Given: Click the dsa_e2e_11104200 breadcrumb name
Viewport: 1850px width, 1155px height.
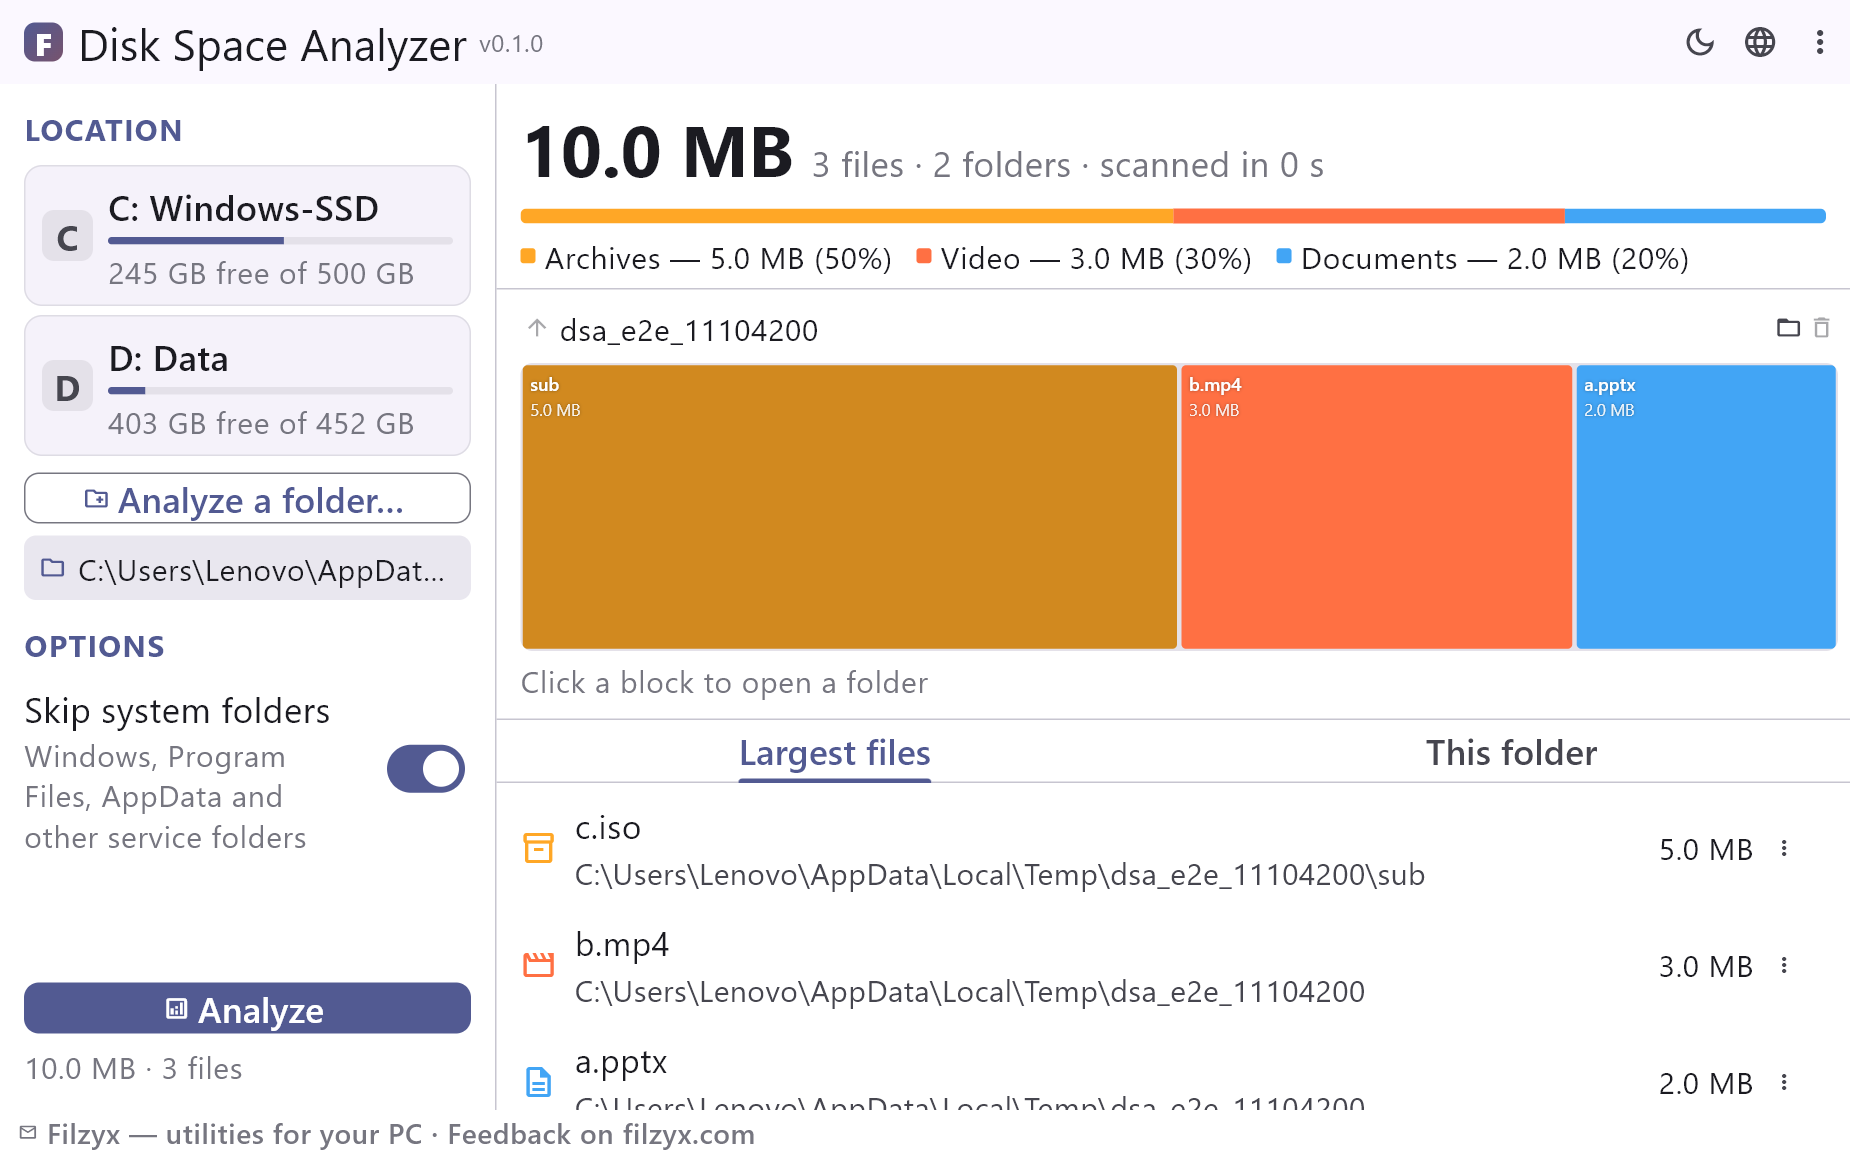Looking at the screenshot, I should tap(689, 330).
